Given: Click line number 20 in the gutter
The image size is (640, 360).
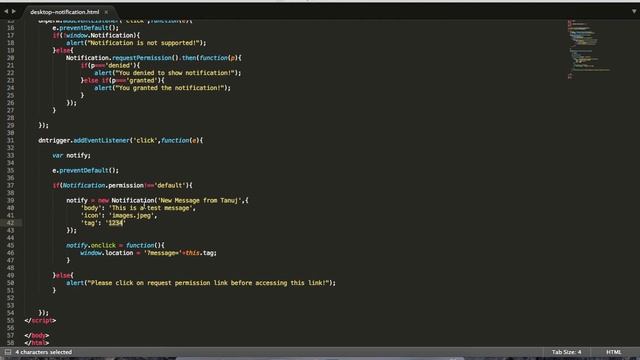Looking at the screenshot, I should (10, 58).
